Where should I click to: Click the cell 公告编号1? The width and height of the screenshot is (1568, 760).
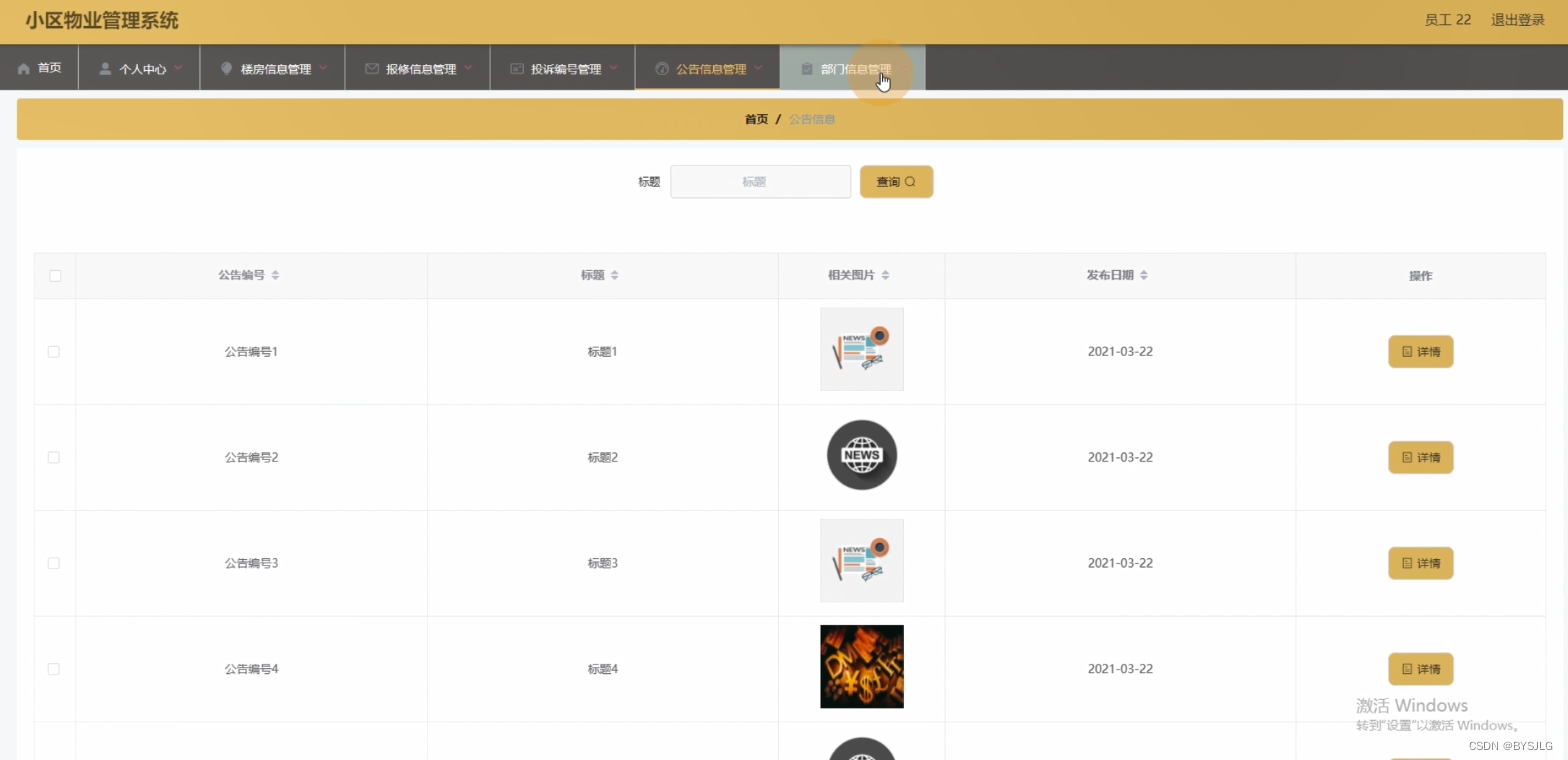pyautogui.click(x=251, y=352)
